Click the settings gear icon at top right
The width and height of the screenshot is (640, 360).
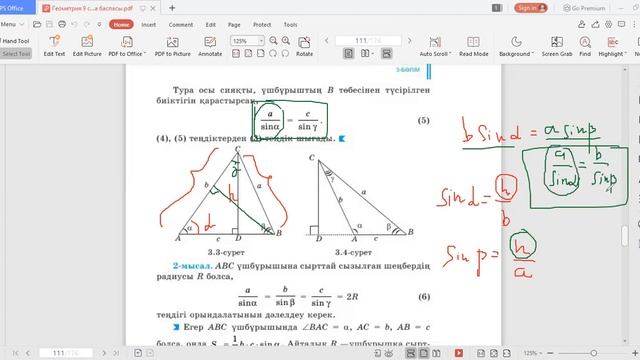point(608,24)
